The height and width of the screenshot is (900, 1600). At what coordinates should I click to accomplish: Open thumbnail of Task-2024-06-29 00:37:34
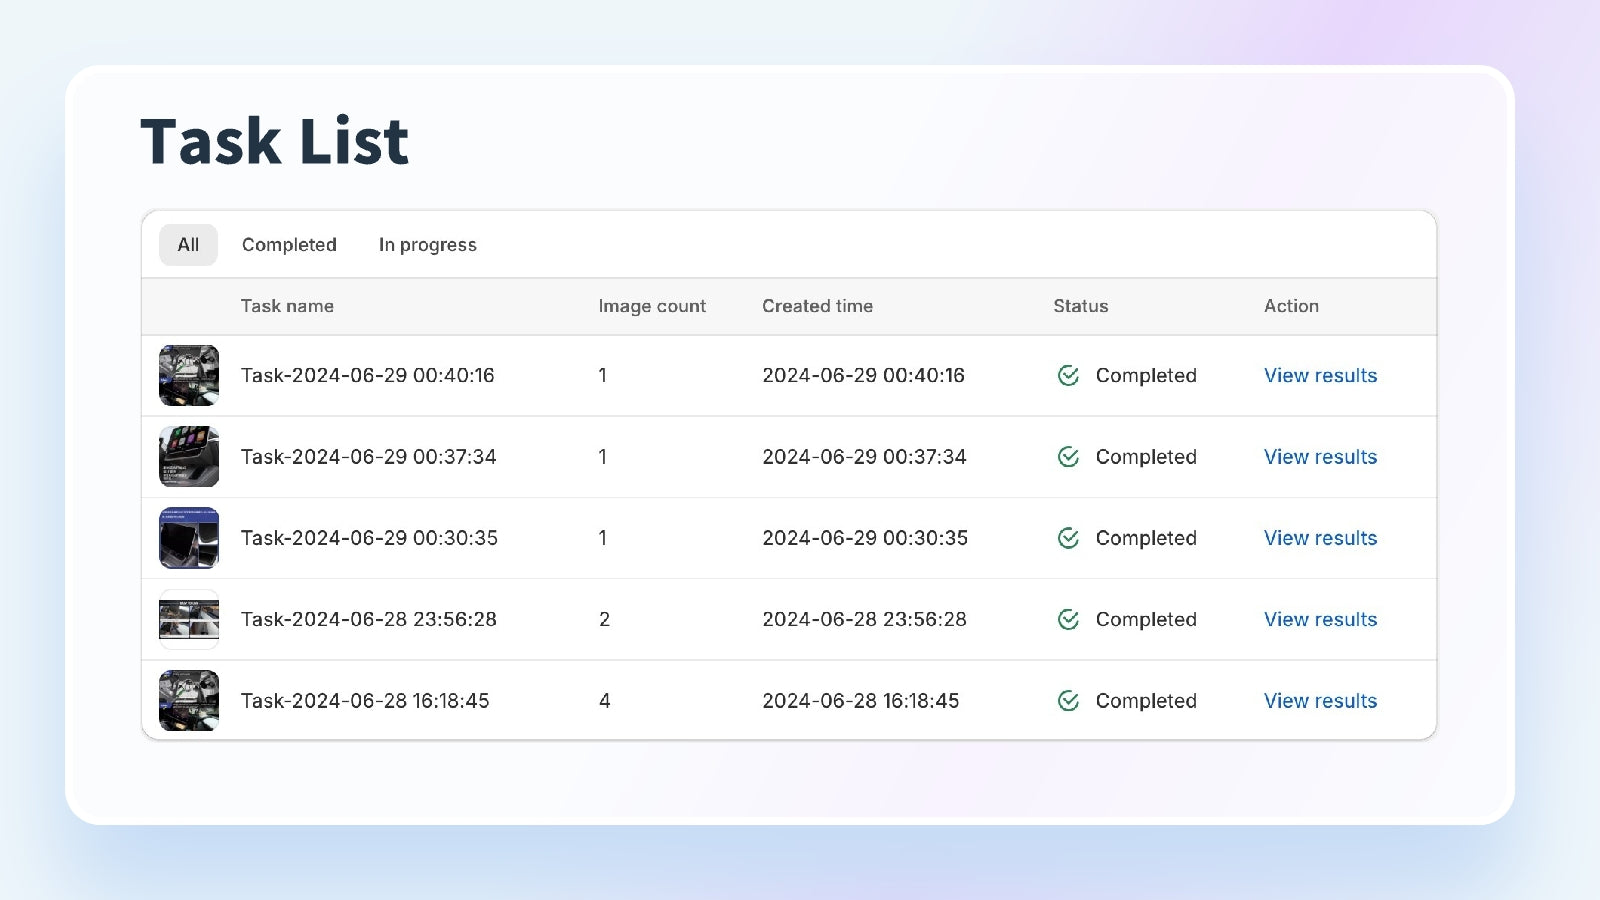(189, 457)
